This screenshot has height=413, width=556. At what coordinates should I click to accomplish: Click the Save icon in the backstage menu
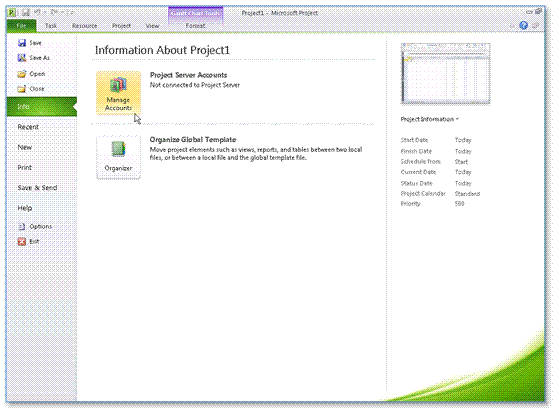click(22, 43)
